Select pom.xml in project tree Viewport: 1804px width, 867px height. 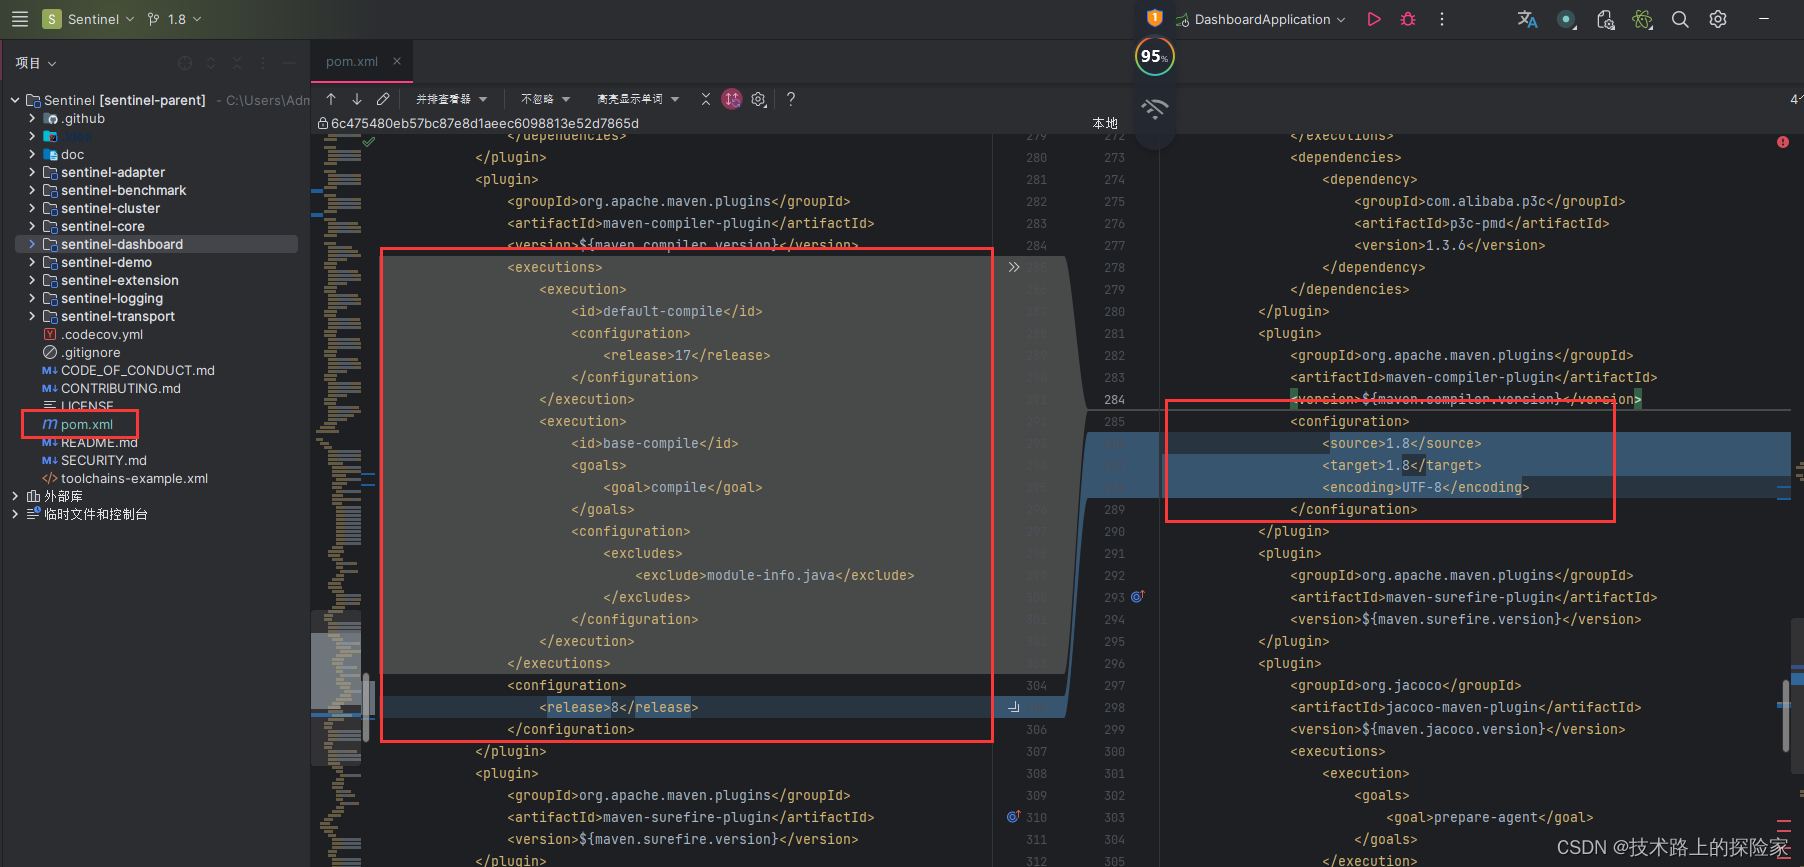click(86, 424)
